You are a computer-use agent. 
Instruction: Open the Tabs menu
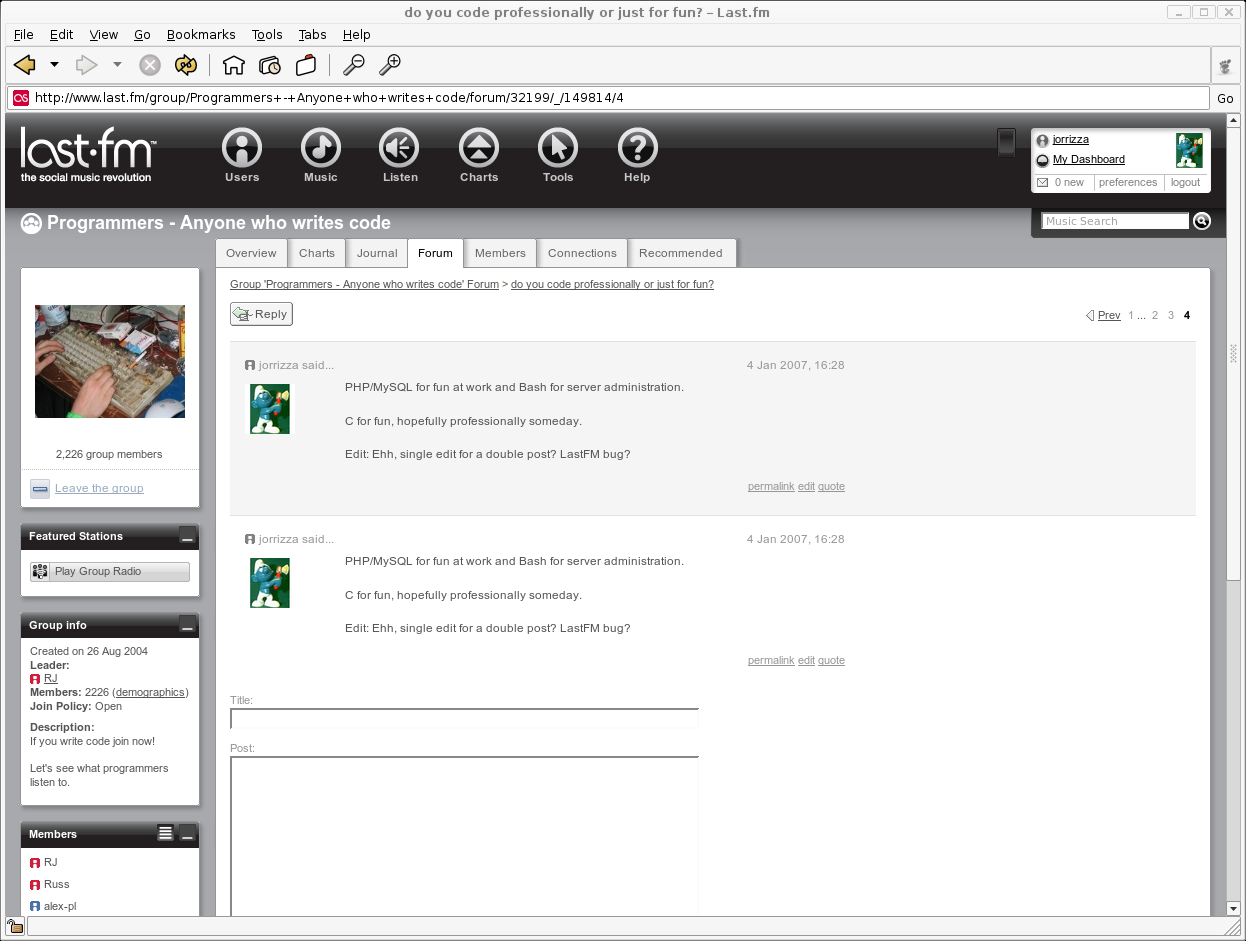click(313, 34)
